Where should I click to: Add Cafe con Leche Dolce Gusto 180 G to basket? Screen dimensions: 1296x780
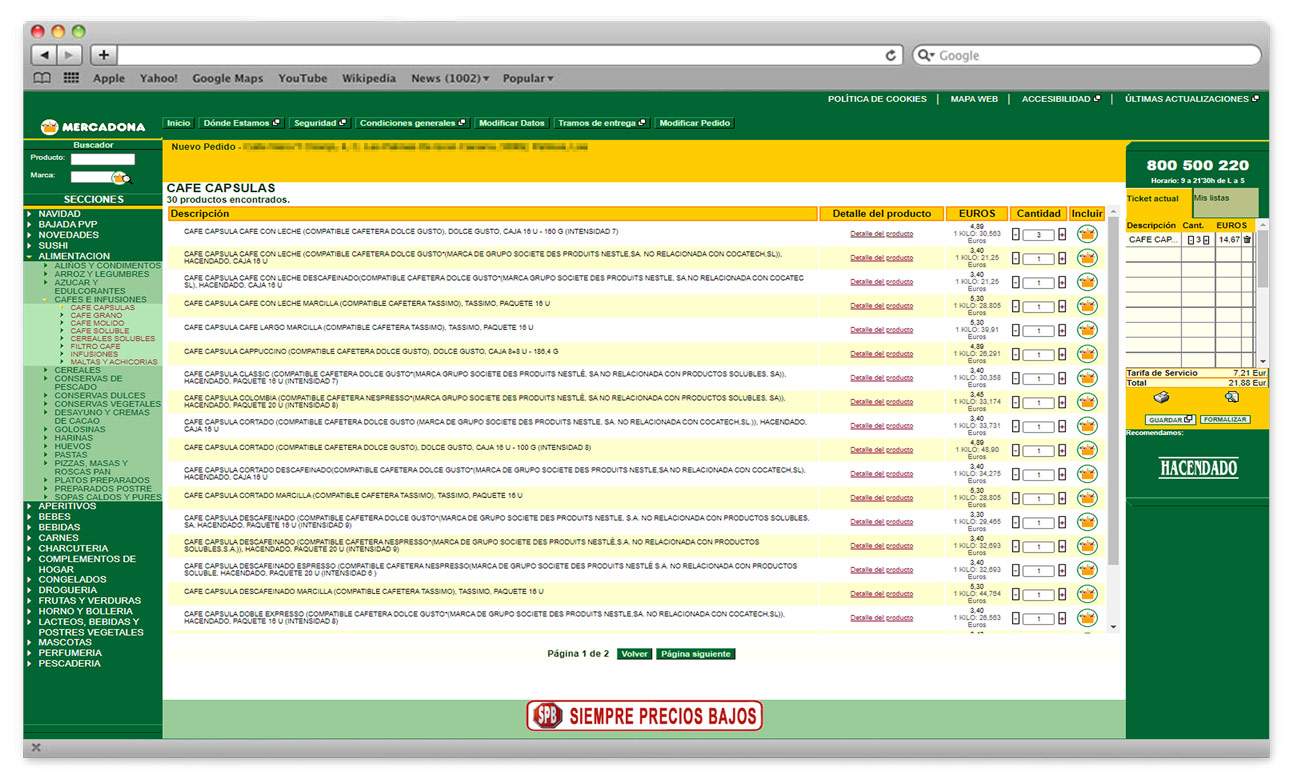(1087, 234)
